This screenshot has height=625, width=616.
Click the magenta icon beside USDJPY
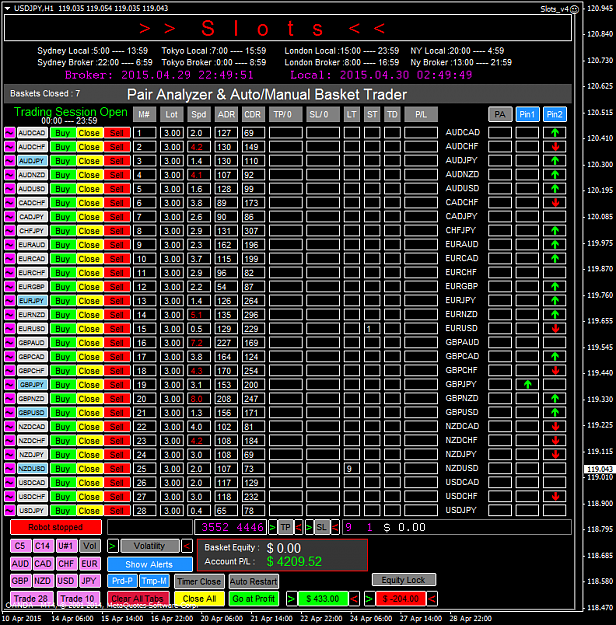pyautogui.click(x=10, y=511)
